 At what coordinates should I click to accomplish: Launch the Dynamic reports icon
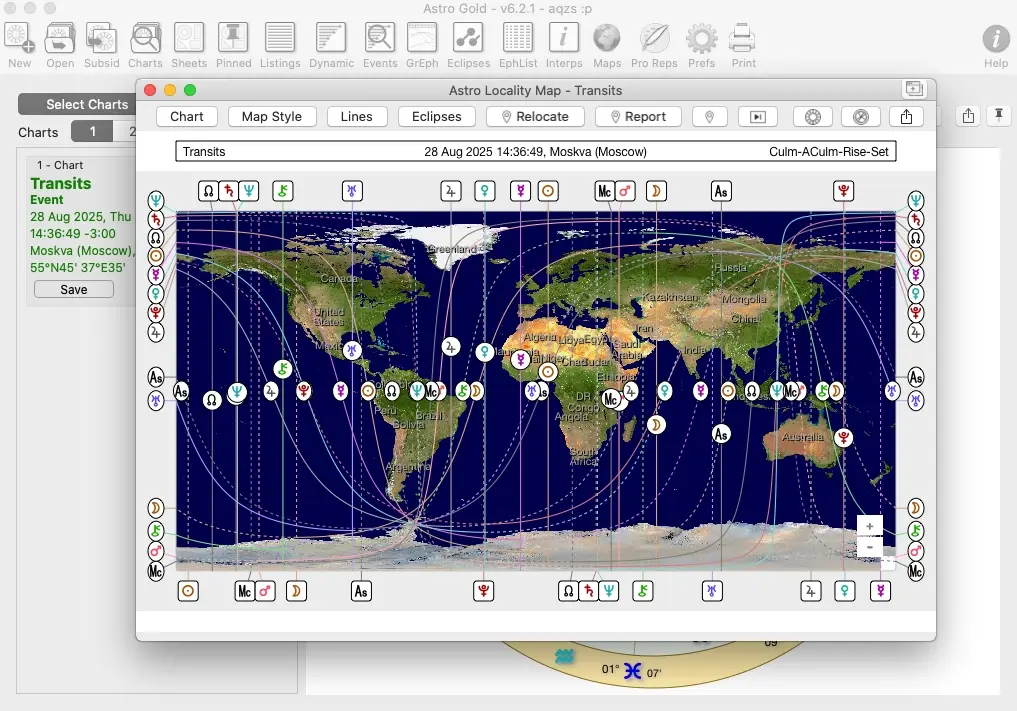[331, 45]
